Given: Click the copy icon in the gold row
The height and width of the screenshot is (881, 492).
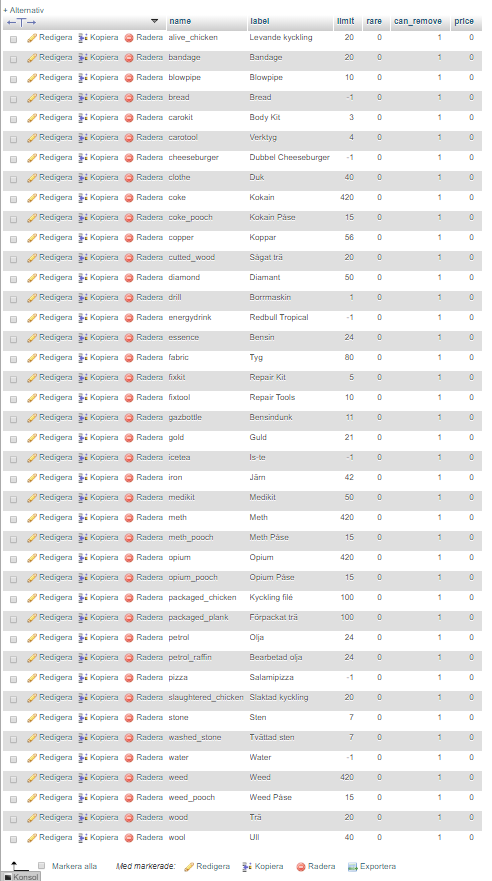Looking at the screenshot, I should pos(83,438).
